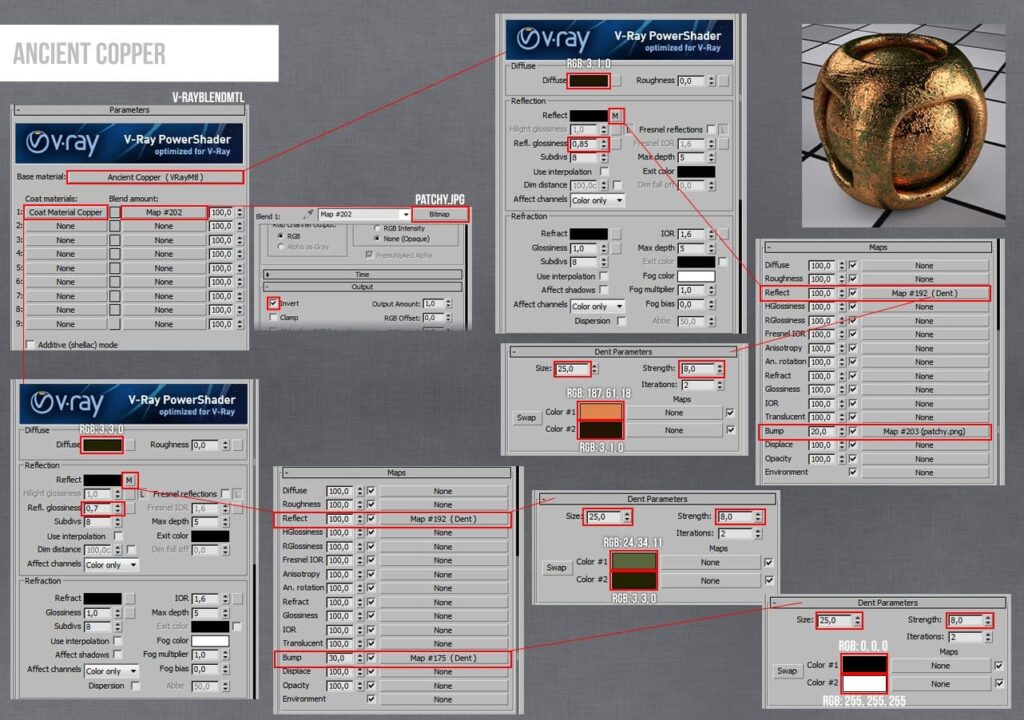Toggle the Invert checkbox in Output
This screenshot has width=1024, height=720.
click(273, 303)
